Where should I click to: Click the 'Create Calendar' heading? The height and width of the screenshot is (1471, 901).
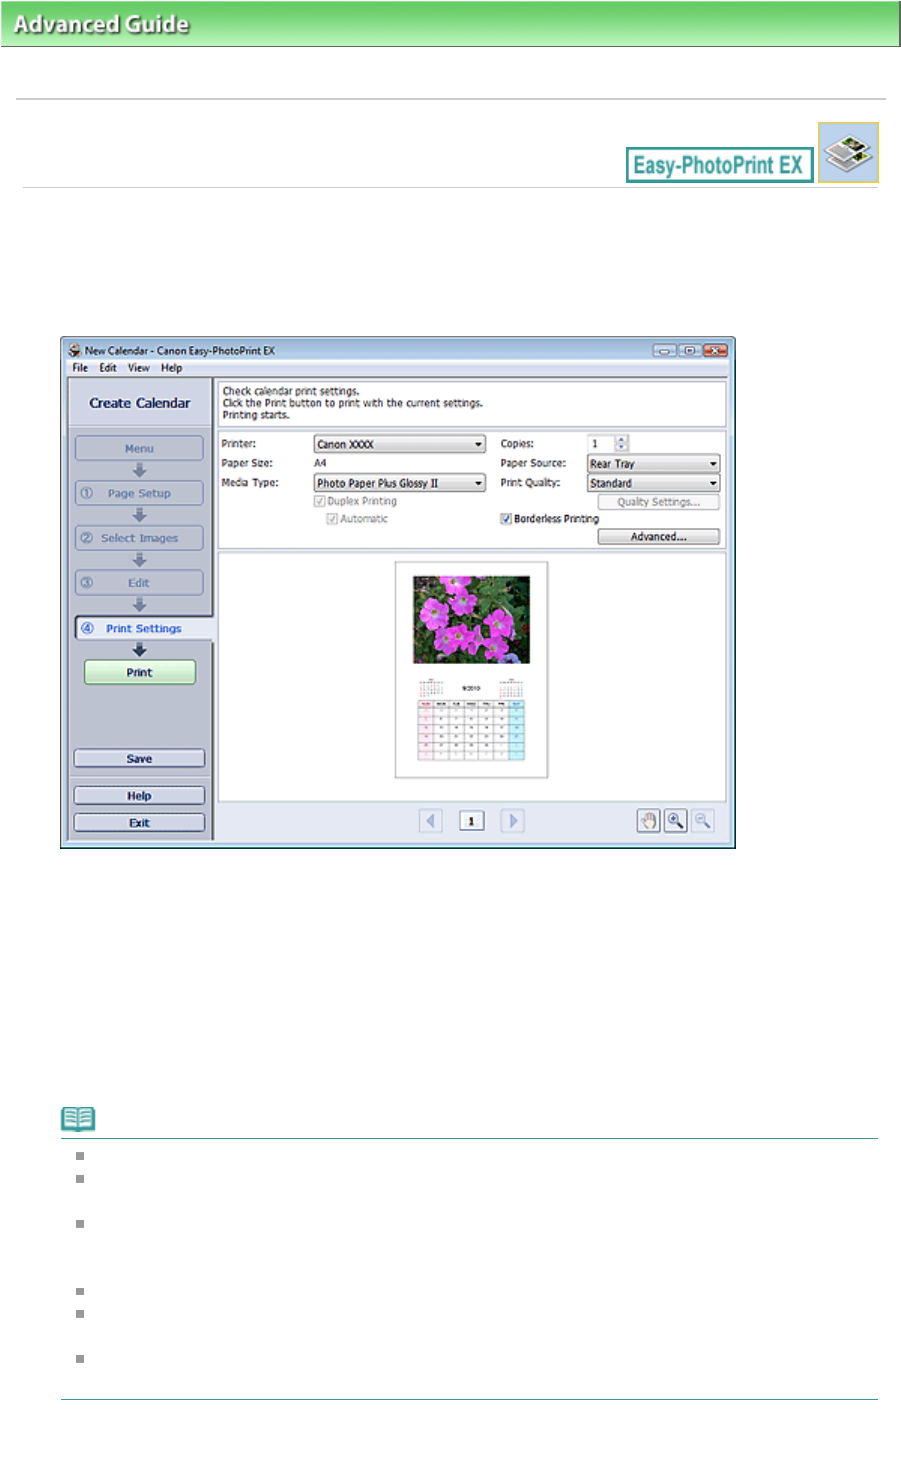click(x=140, y=403)
